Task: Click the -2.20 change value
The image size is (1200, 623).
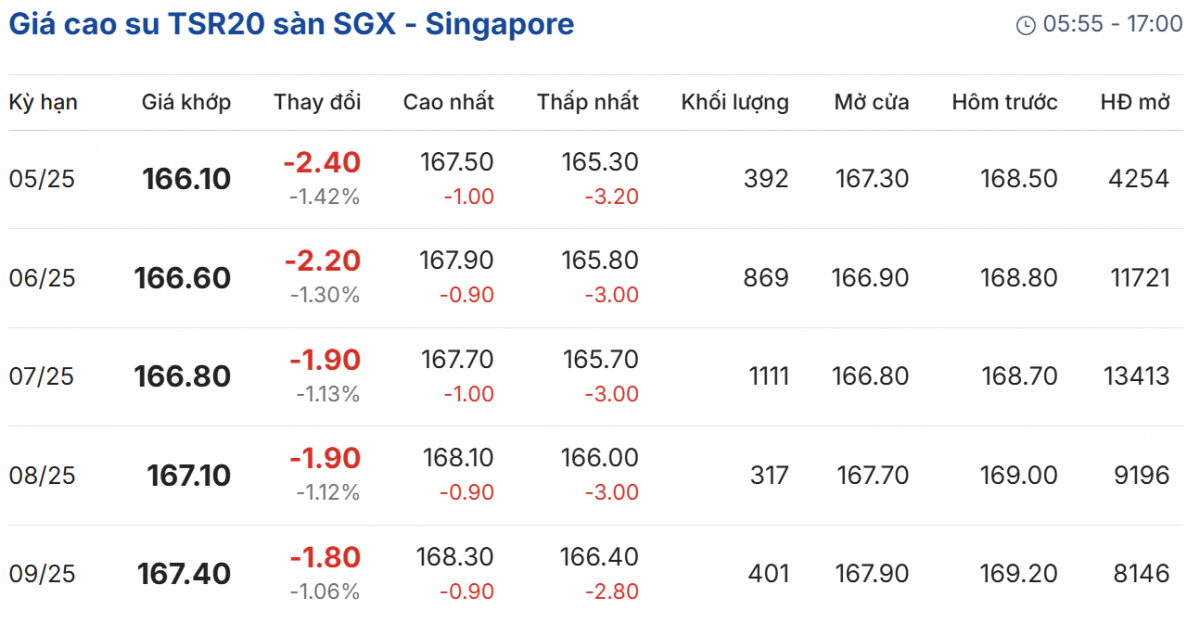Action: coord(322,261)
